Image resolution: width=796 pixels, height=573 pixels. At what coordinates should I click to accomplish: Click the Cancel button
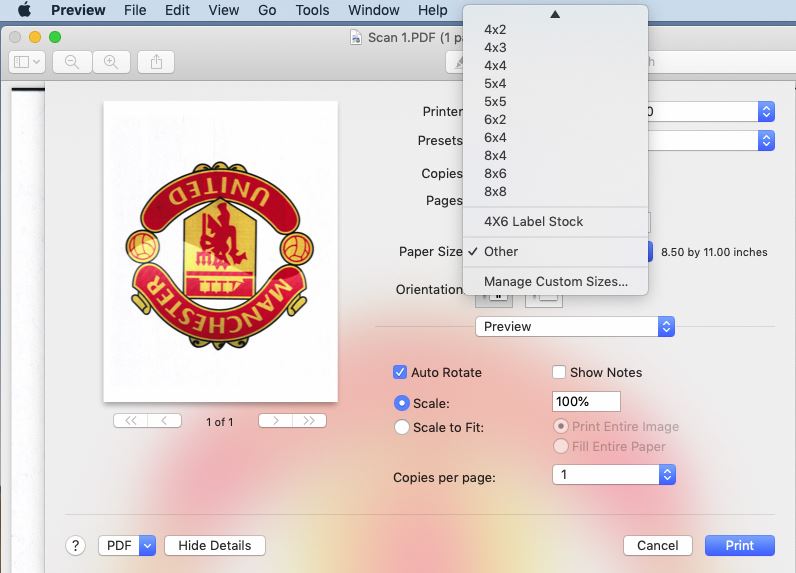click(x=657, y=546)
